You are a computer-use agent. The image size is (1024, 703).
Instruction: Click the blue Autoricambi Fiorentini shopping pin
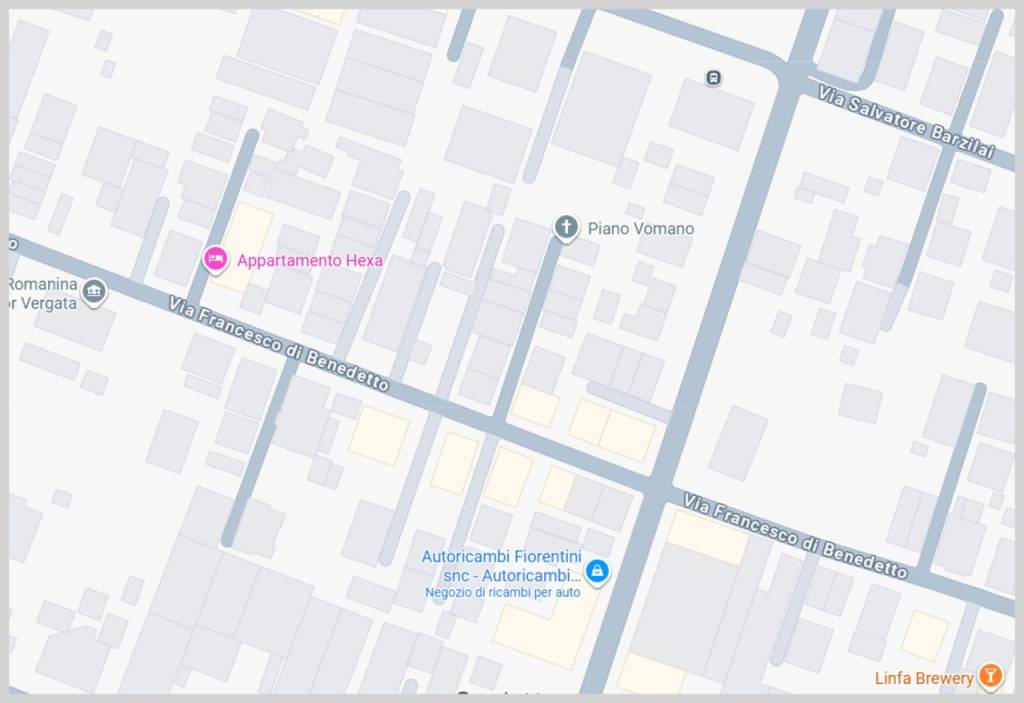click(x=597, y=571)
